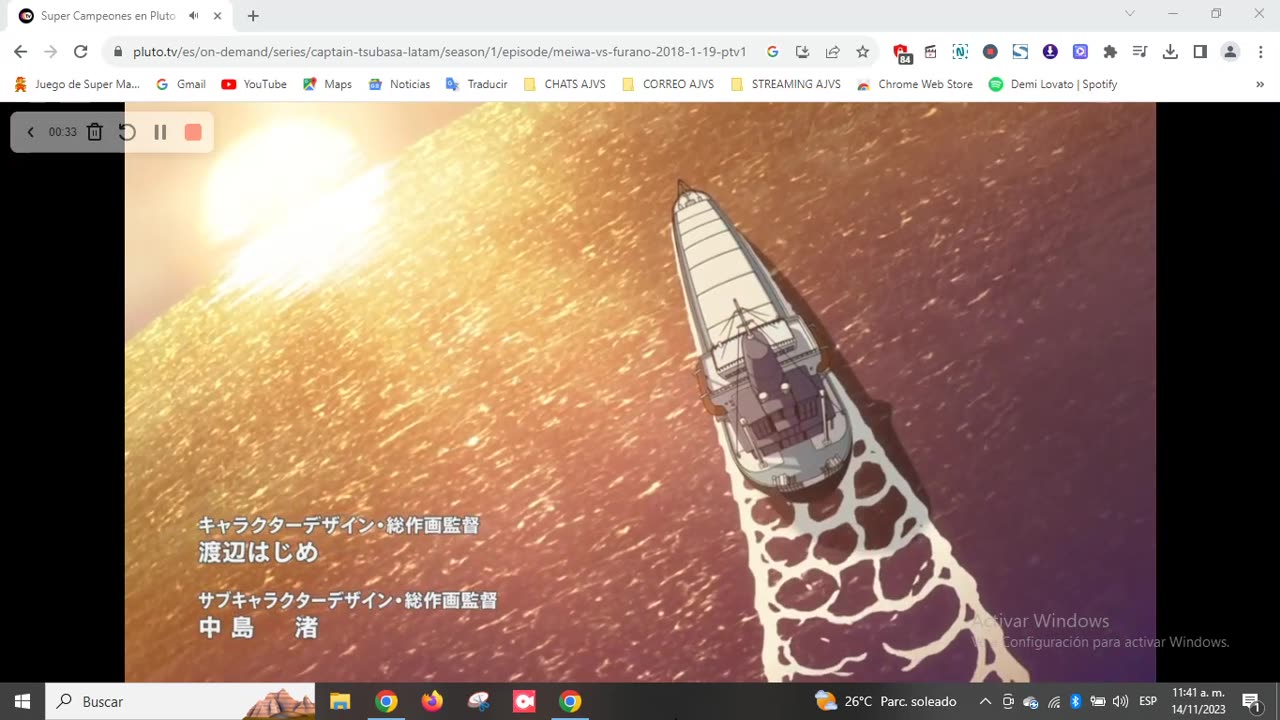Open the YouTube bookmark

tap(254, 85)
